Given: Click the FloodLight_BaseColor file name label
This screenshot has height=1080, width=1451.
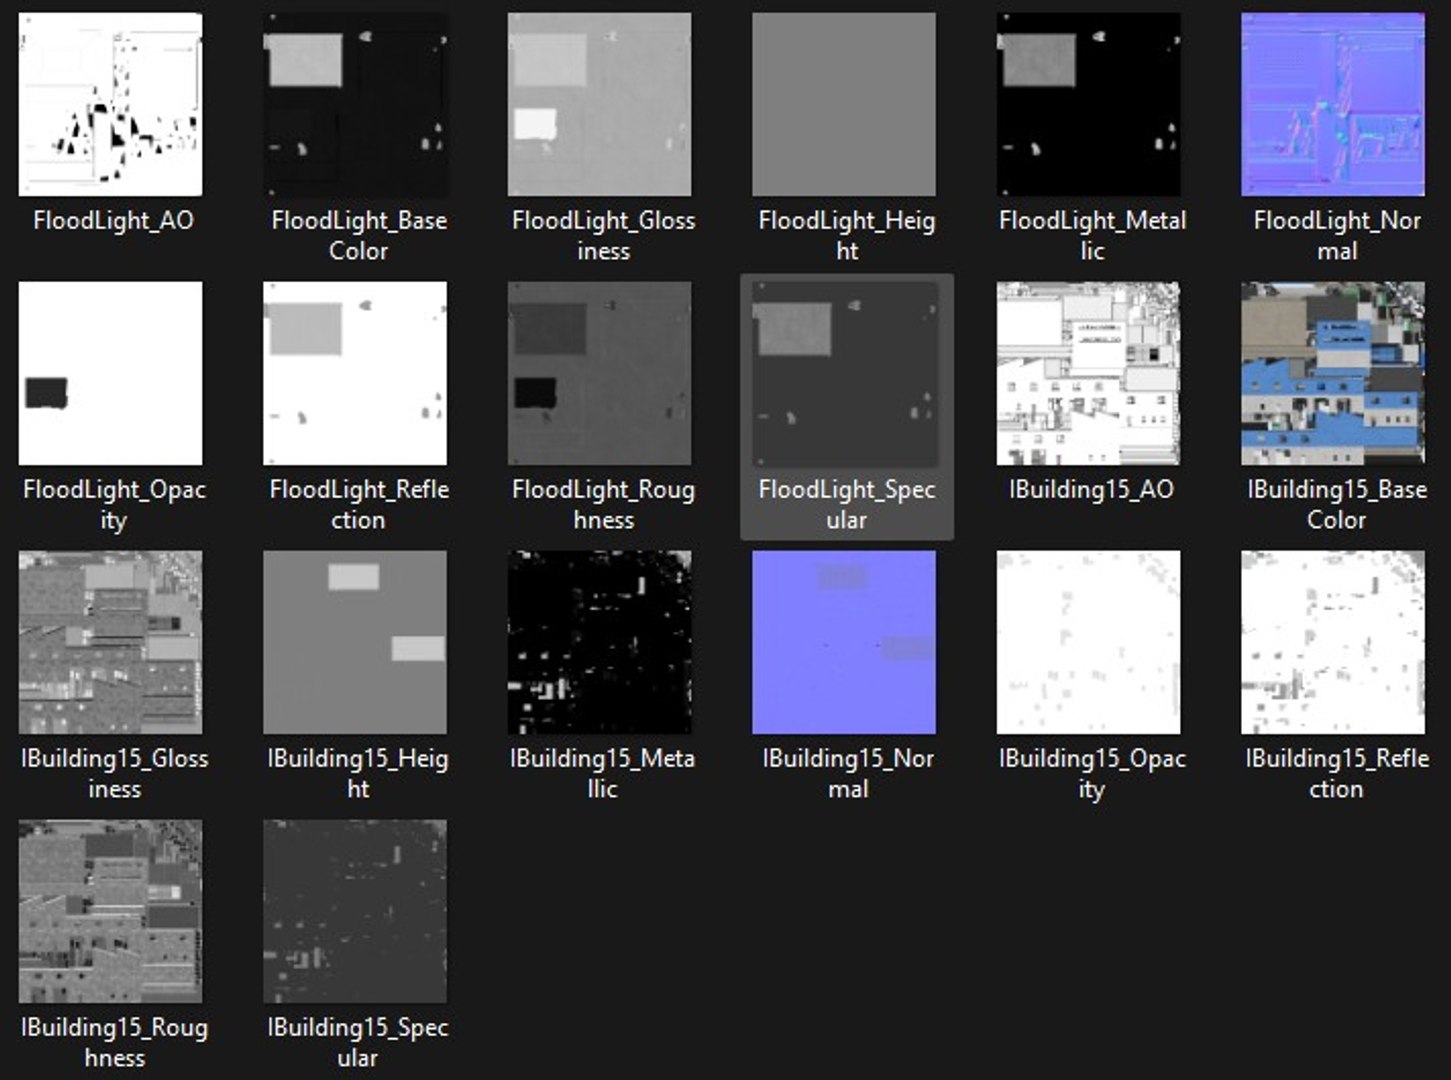Looking at the screenshot, I should click(358, 235).
